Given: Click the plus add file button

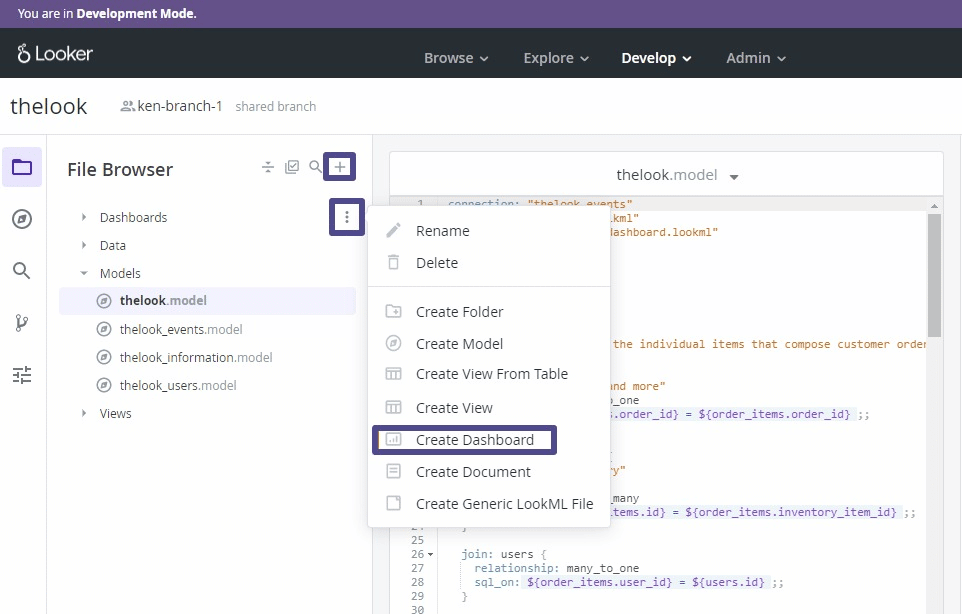Looking at the screenshot, I should pos(340,166).
